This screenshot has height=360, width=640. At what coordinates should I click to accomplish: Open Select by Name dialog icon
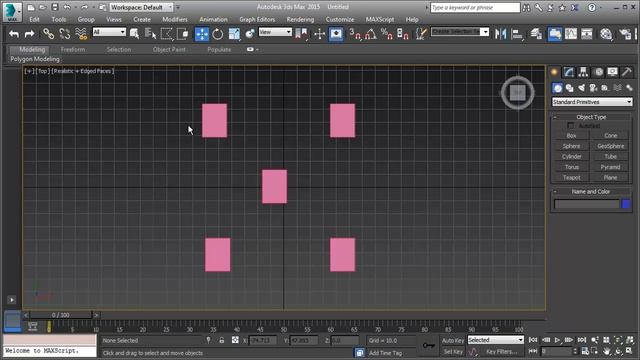[150, 34]
